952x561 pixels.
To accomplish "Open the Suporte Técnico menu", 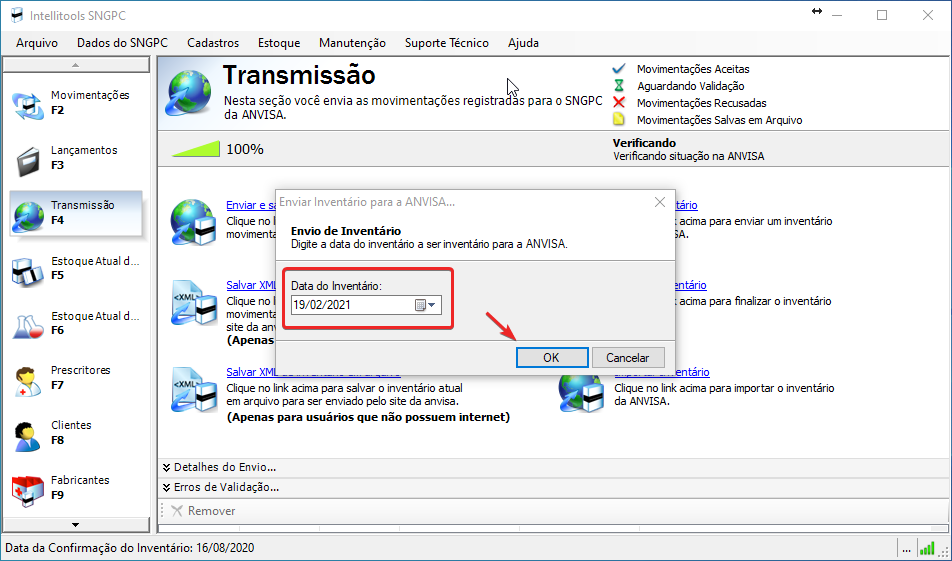I will (446, 42).
